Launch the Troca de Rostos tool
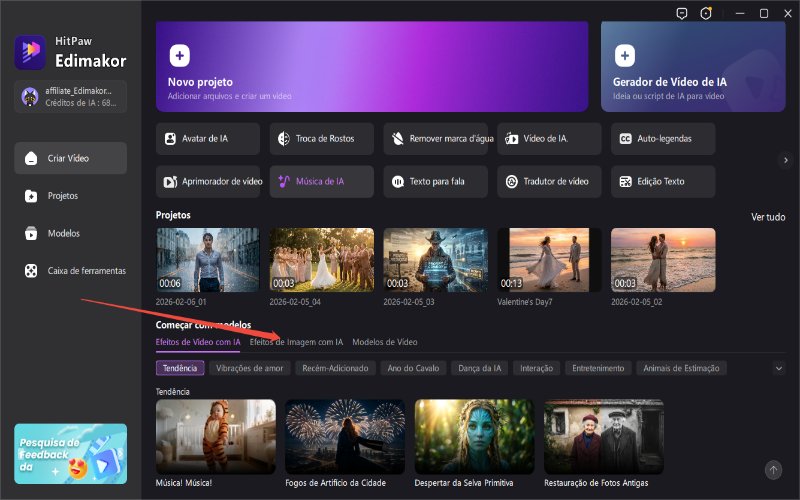800x500 pixels. (321, 139)
